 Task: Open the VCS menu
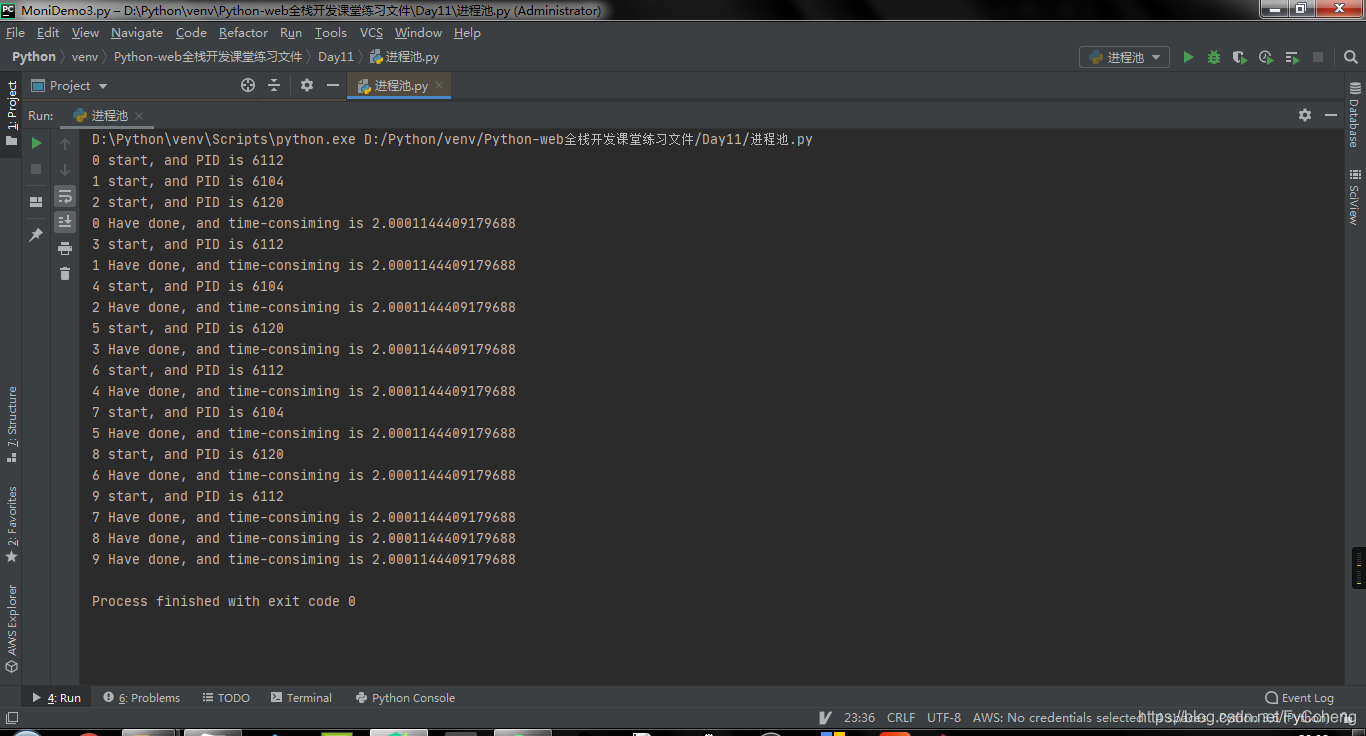(371, 33)
